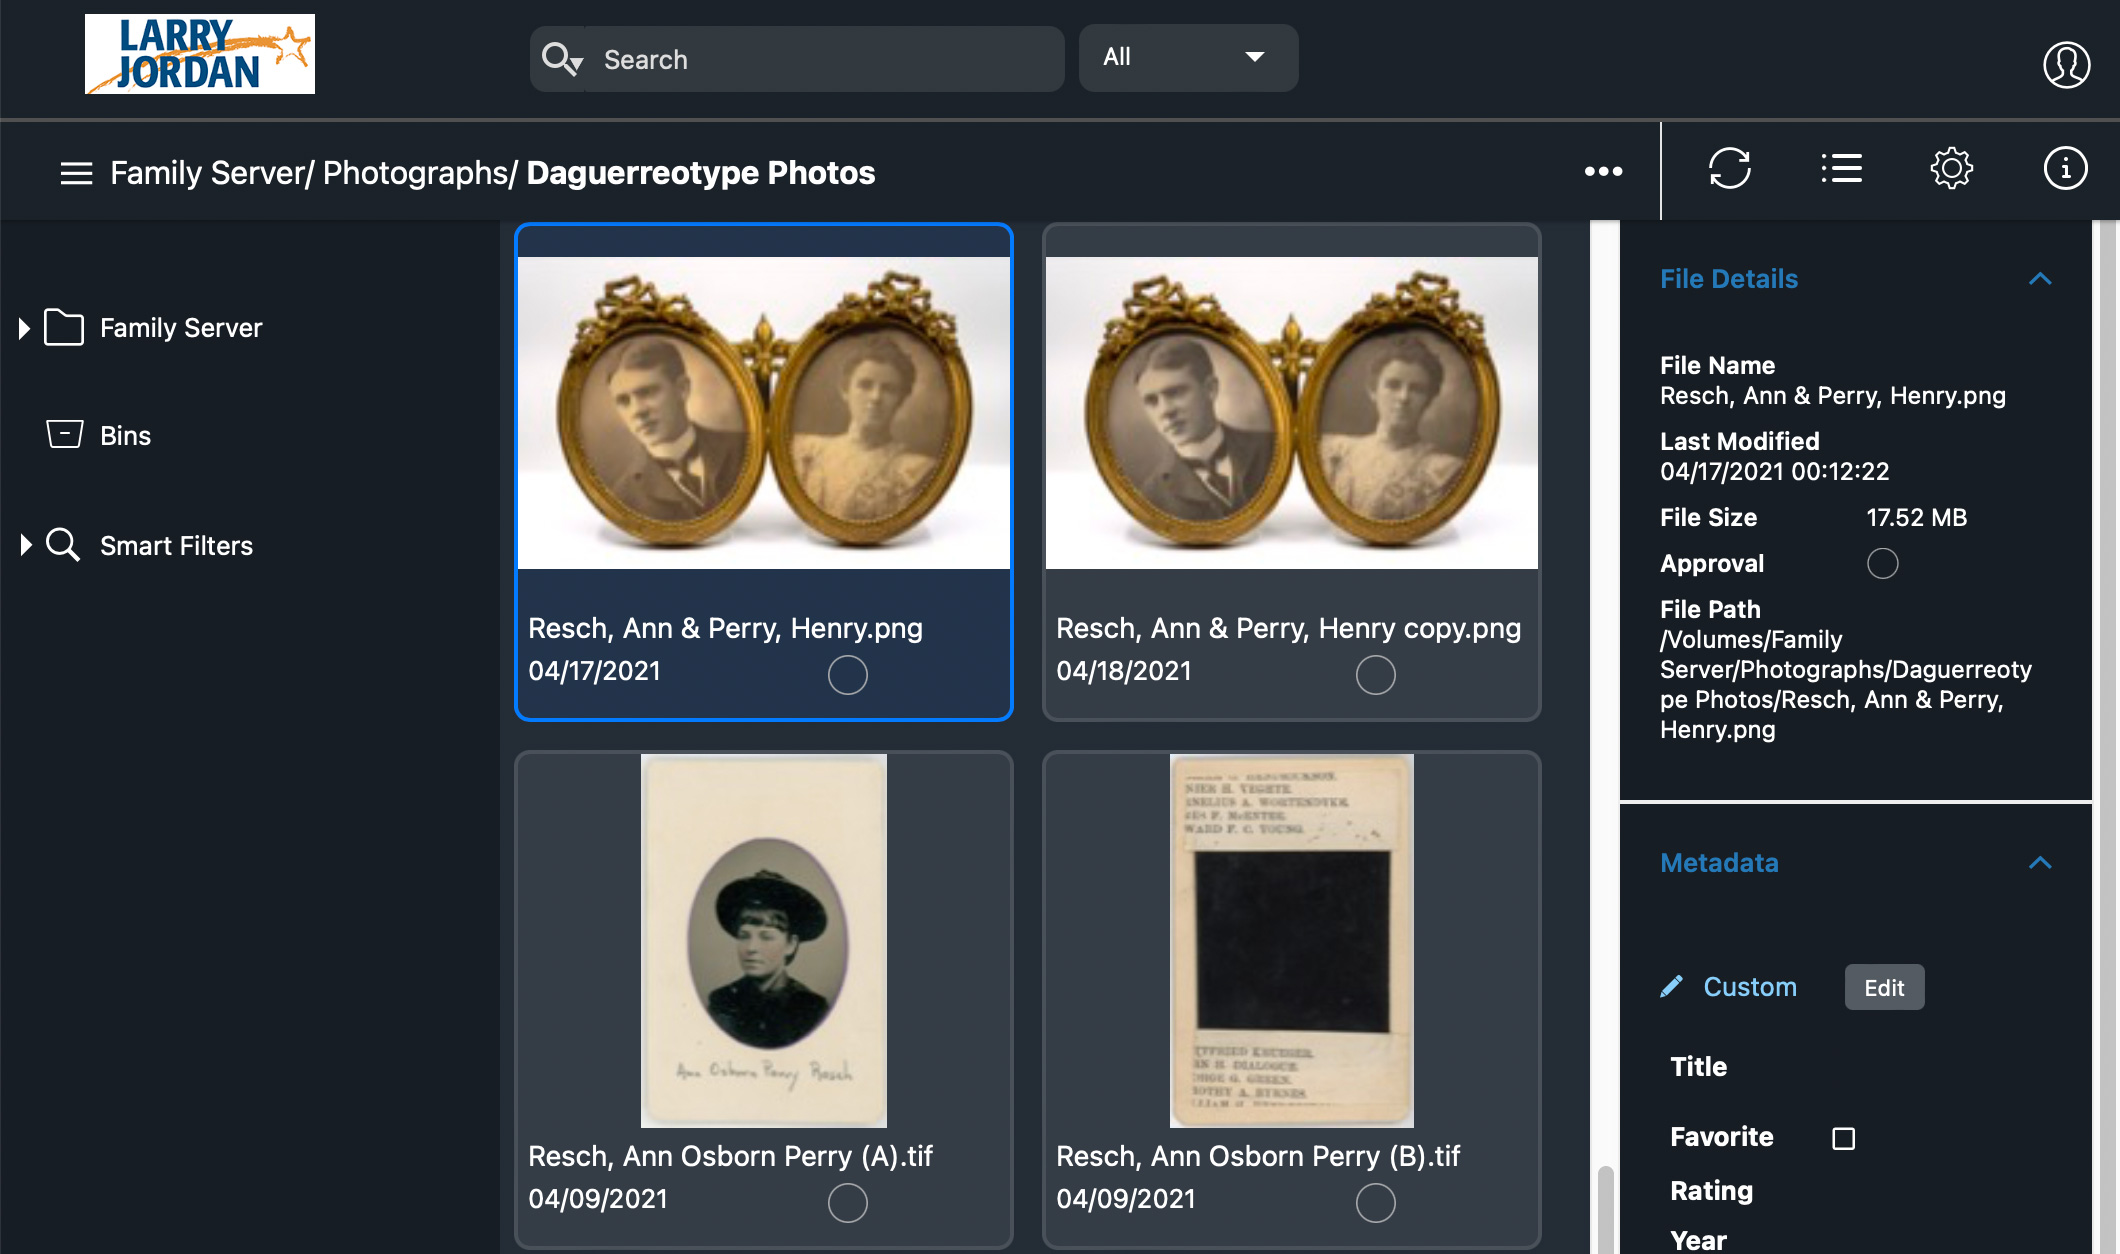
Task: Open Bins in the sidebar
Action: point(125,436)
